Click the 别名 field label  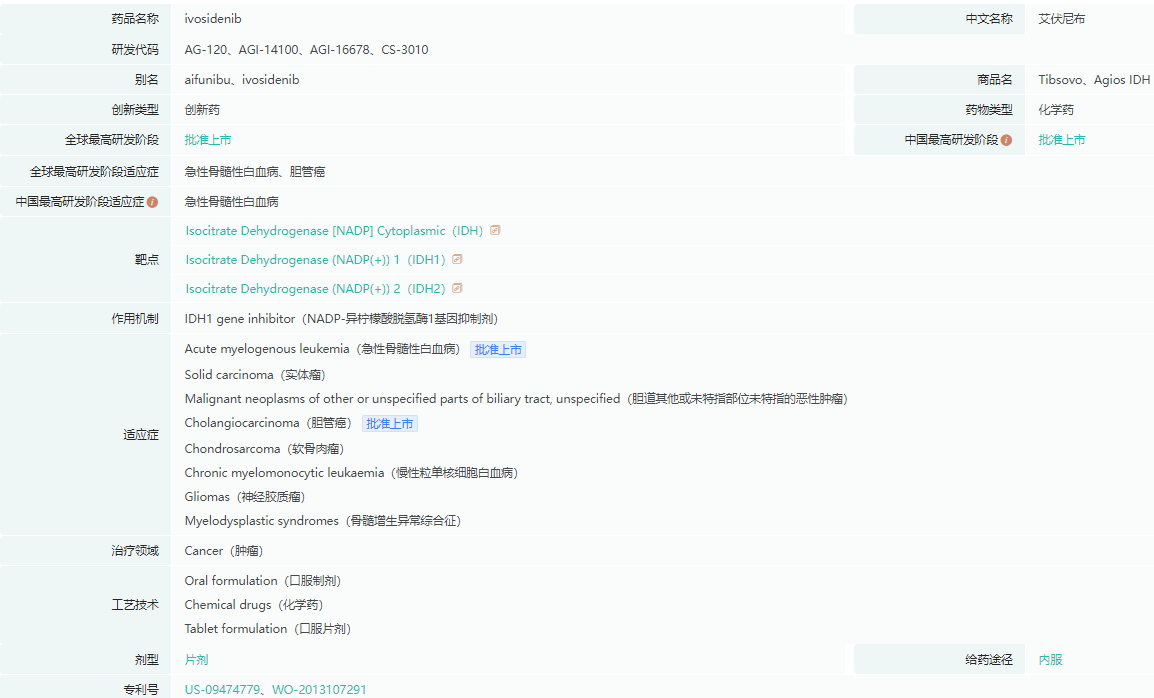tap(146, 80)
